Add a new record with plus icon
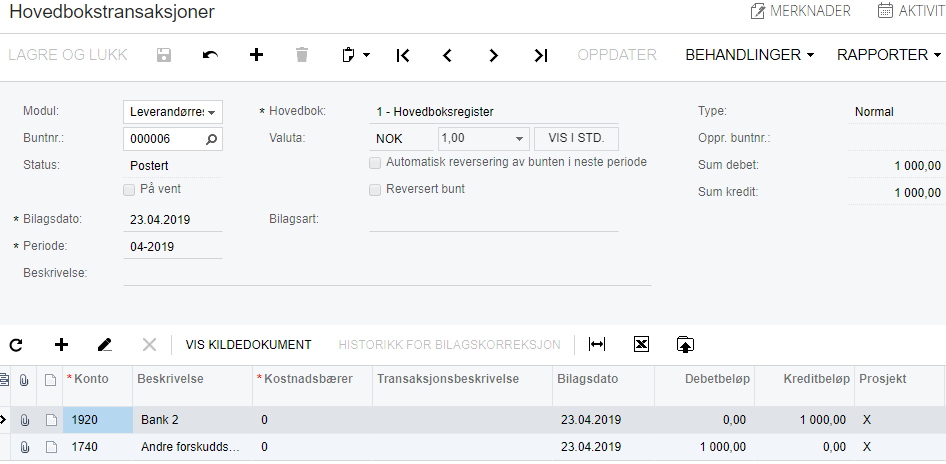The width and height of the screenshot is (946, 464). click(x=256, y=56)
